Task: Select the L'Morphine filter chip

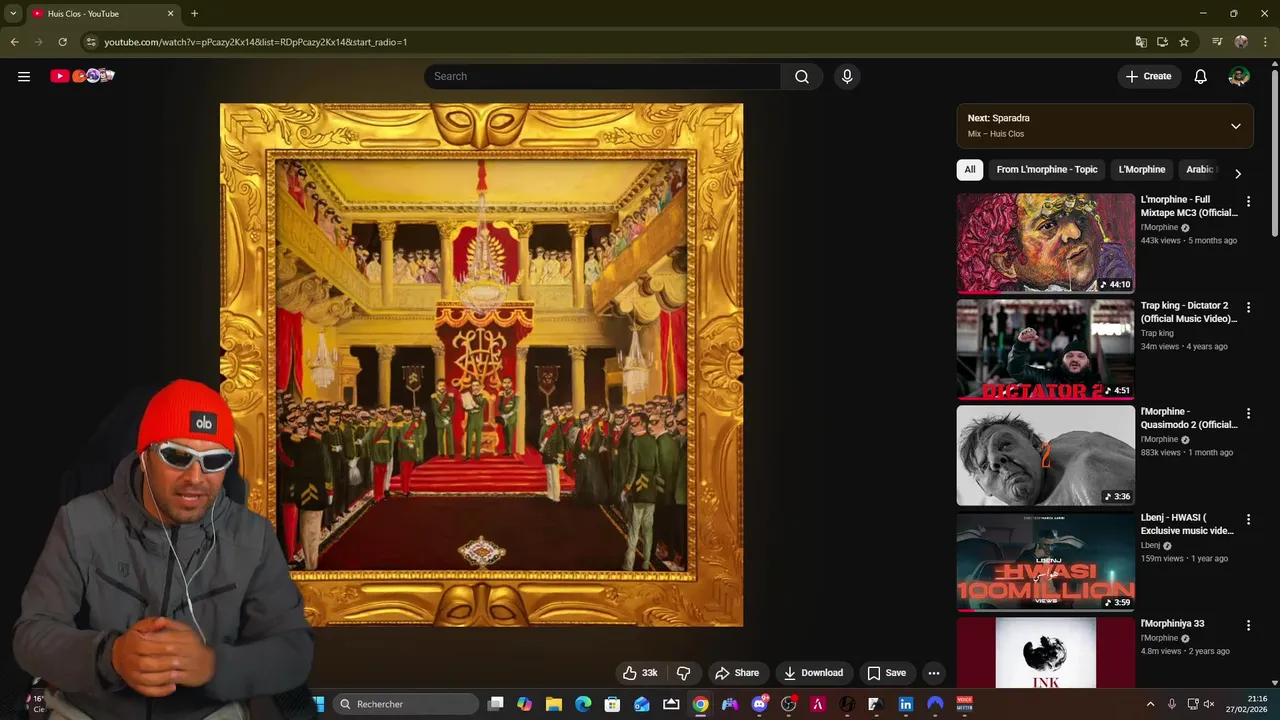Action: [1142, 169]
